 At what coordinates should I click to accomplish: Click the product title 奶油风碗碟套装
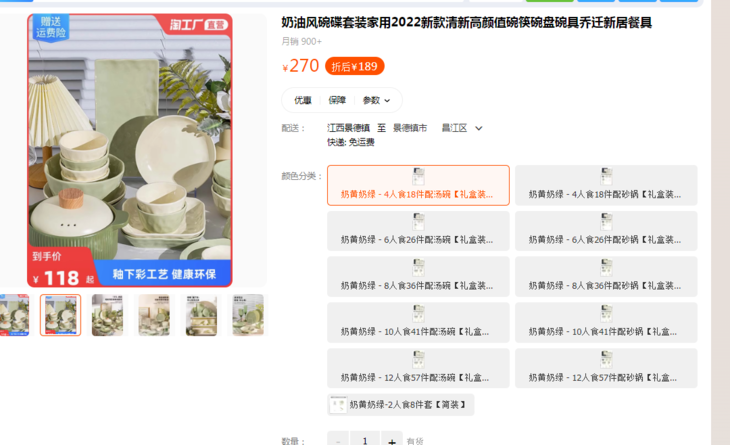[466, 22]
